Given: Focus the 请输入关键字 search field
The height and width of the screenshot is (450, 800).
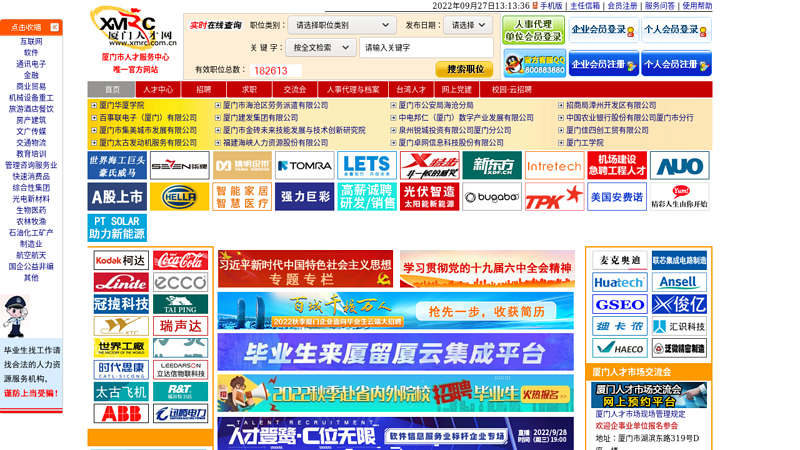Looking at the screenshot, I should tap(426, 47).
